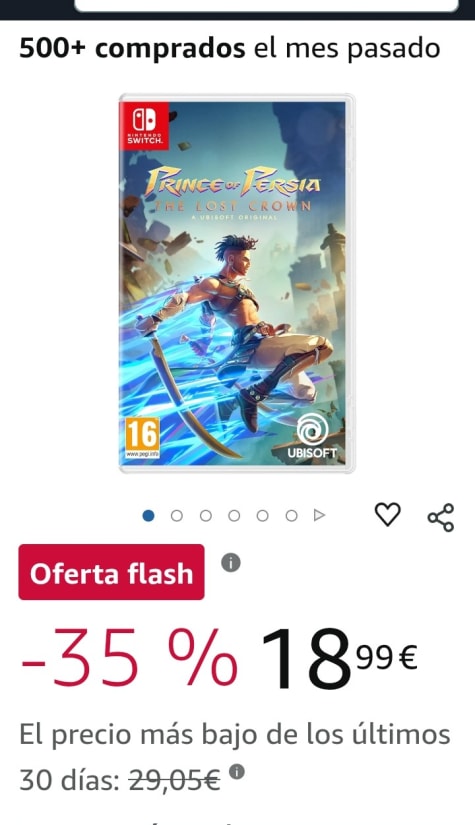
Task: Open the Prince of Persia cover image
Action: pos(237,284)
